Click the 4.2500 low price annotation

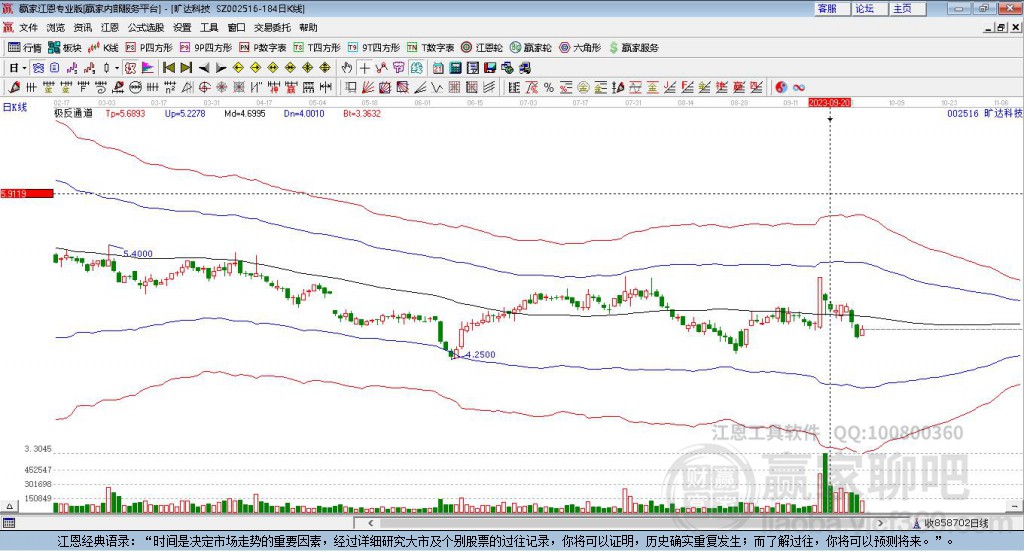[480, 354]
